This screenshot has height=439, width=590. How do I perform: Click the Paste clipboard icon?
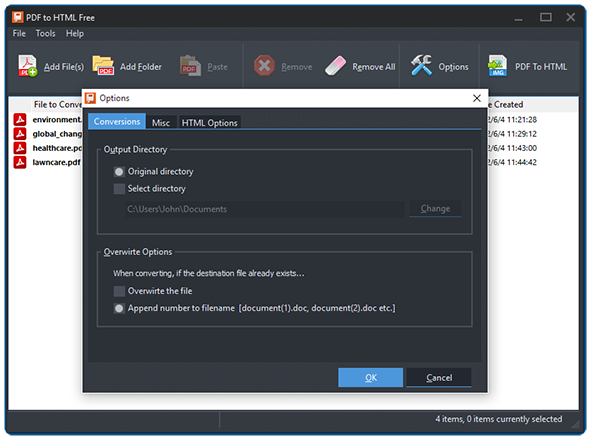click(x=190, y=66)
